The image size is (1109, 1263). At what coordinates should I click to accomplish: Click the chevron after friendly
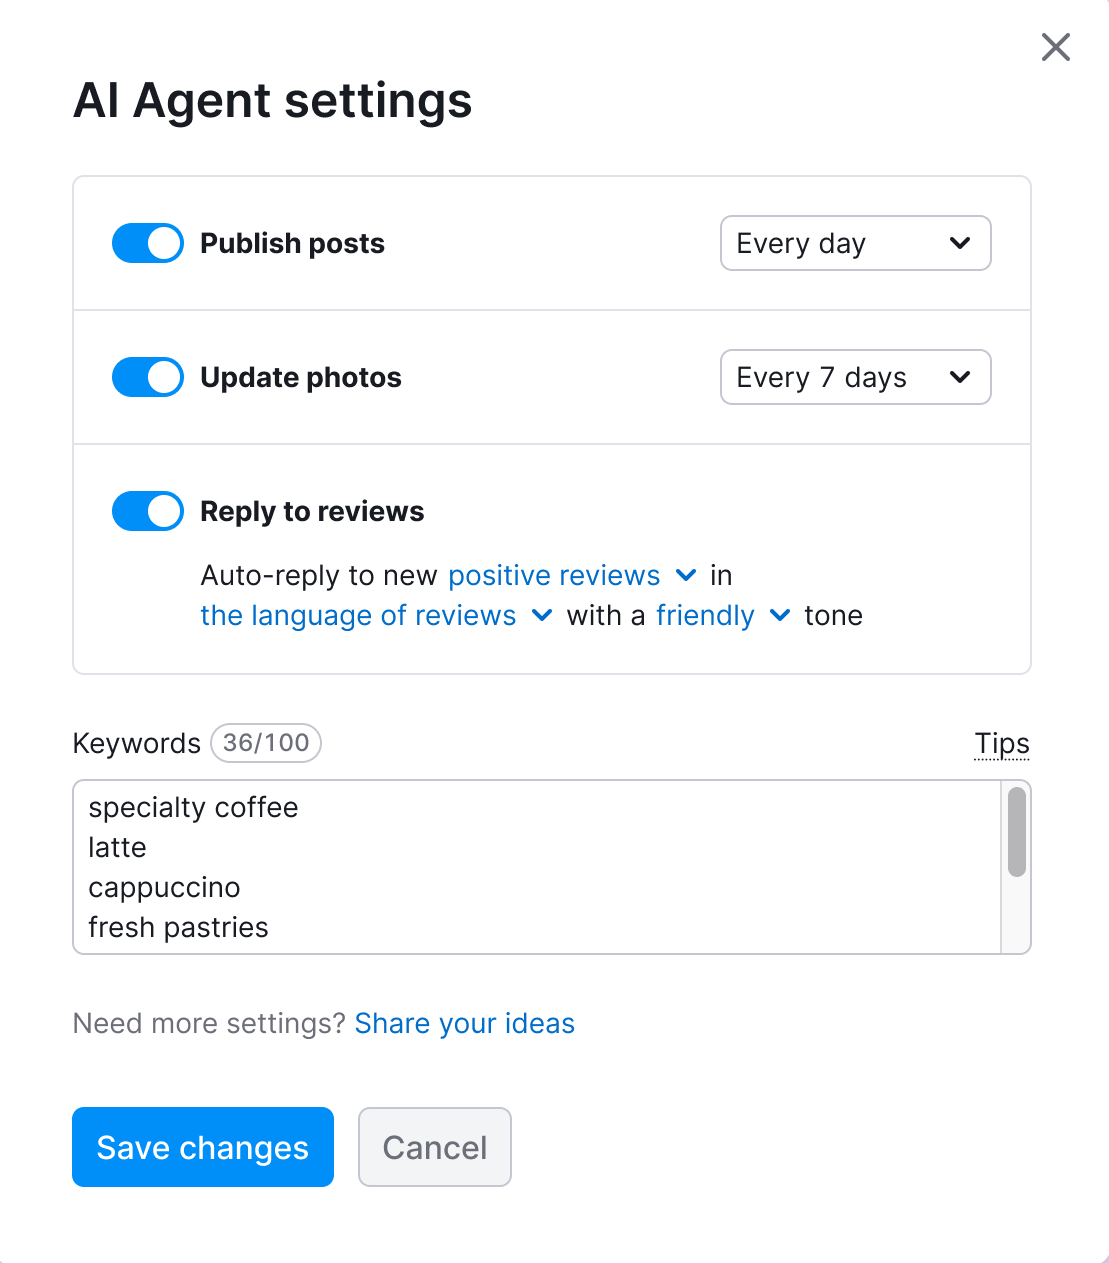tap(780, 615)
